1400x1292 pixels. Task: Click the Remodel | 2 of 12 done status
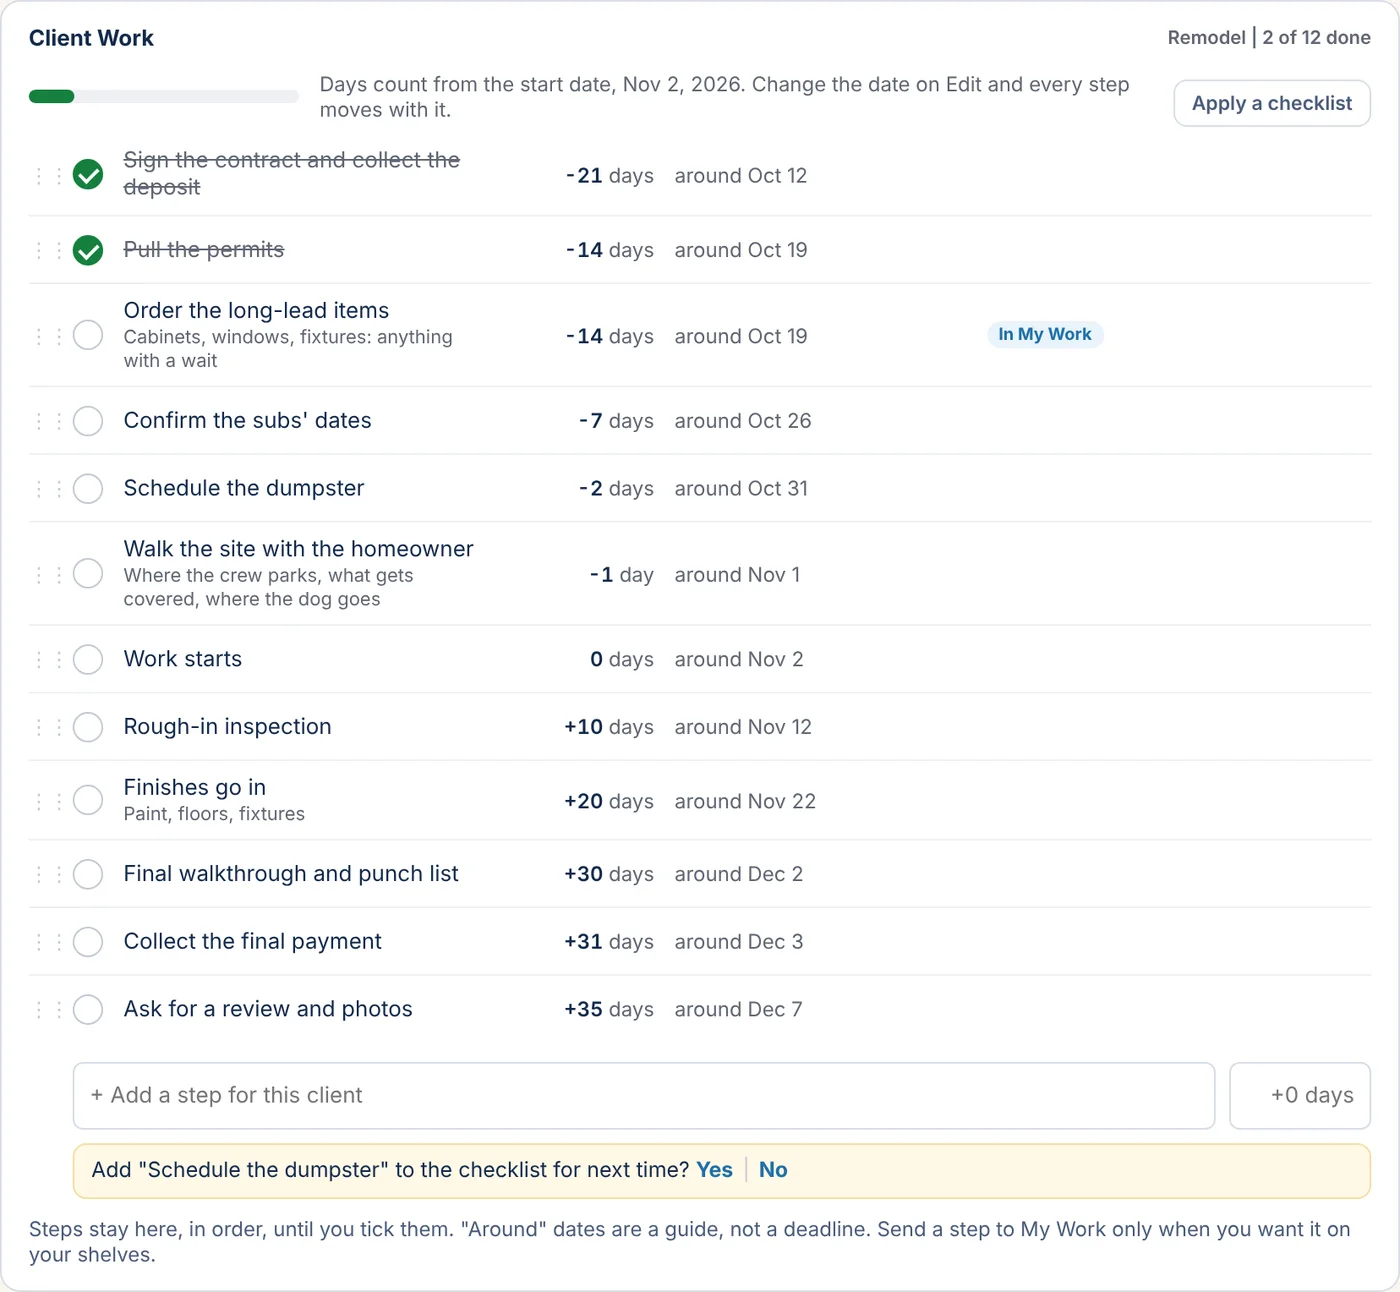tap(1269, 38)
